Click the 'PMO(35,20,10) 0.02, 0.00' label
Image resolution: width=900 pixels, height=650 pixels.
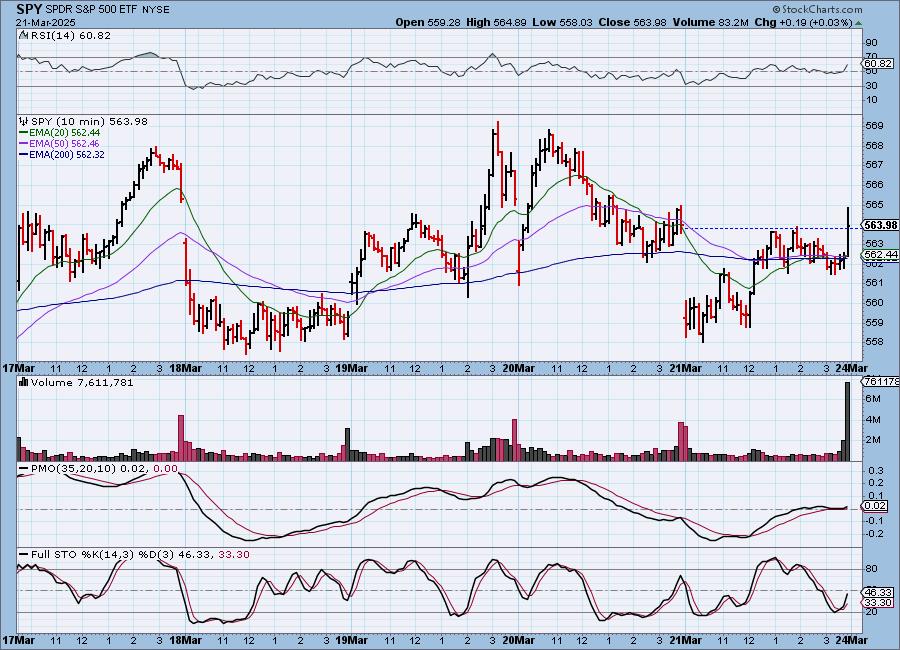pyautogui.click(x=104, y=469)
